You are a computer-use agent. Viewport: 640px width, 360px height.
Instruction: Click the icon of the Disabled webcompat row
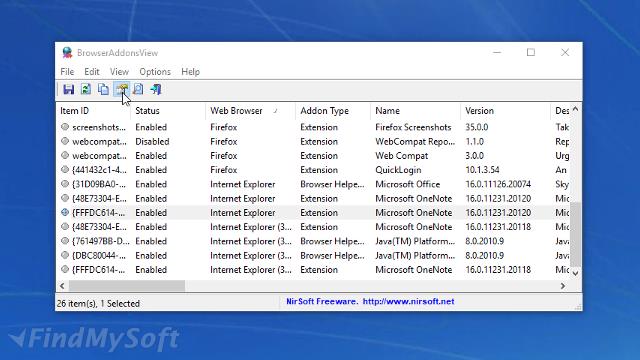[x=65, y=141]
